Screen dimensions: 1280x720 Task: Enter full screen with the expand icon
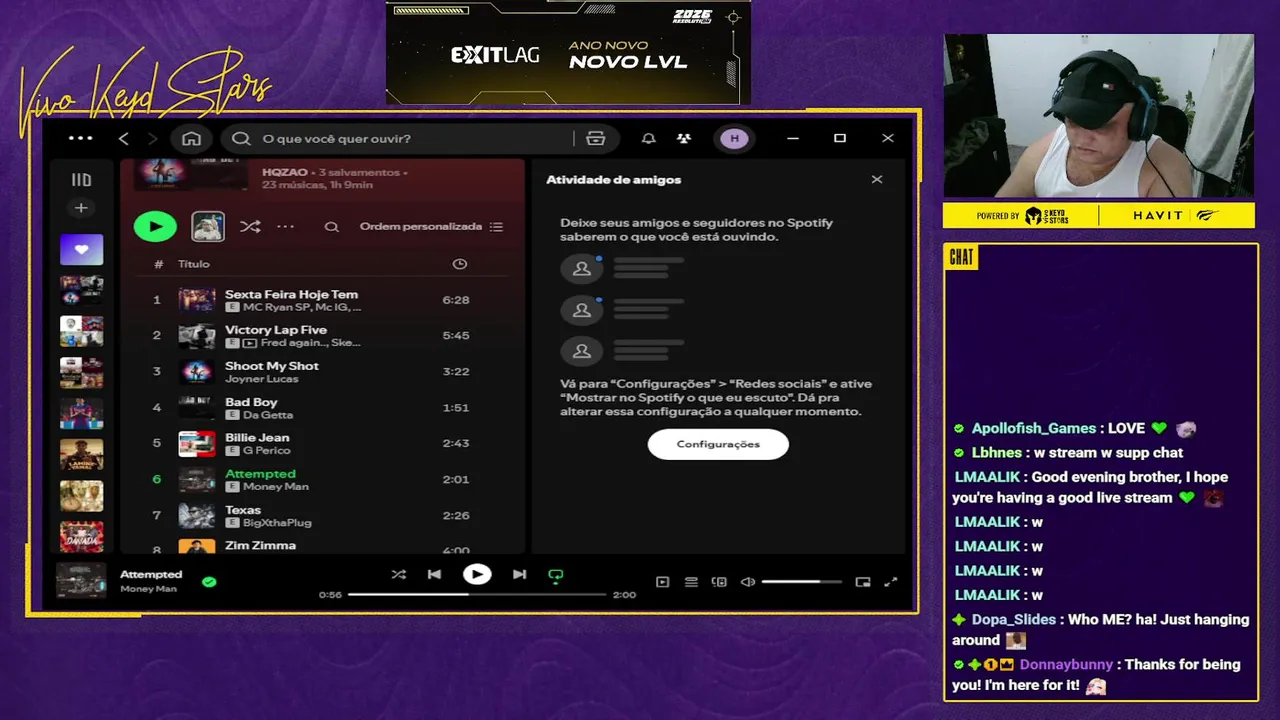click(x=891, y=582)
